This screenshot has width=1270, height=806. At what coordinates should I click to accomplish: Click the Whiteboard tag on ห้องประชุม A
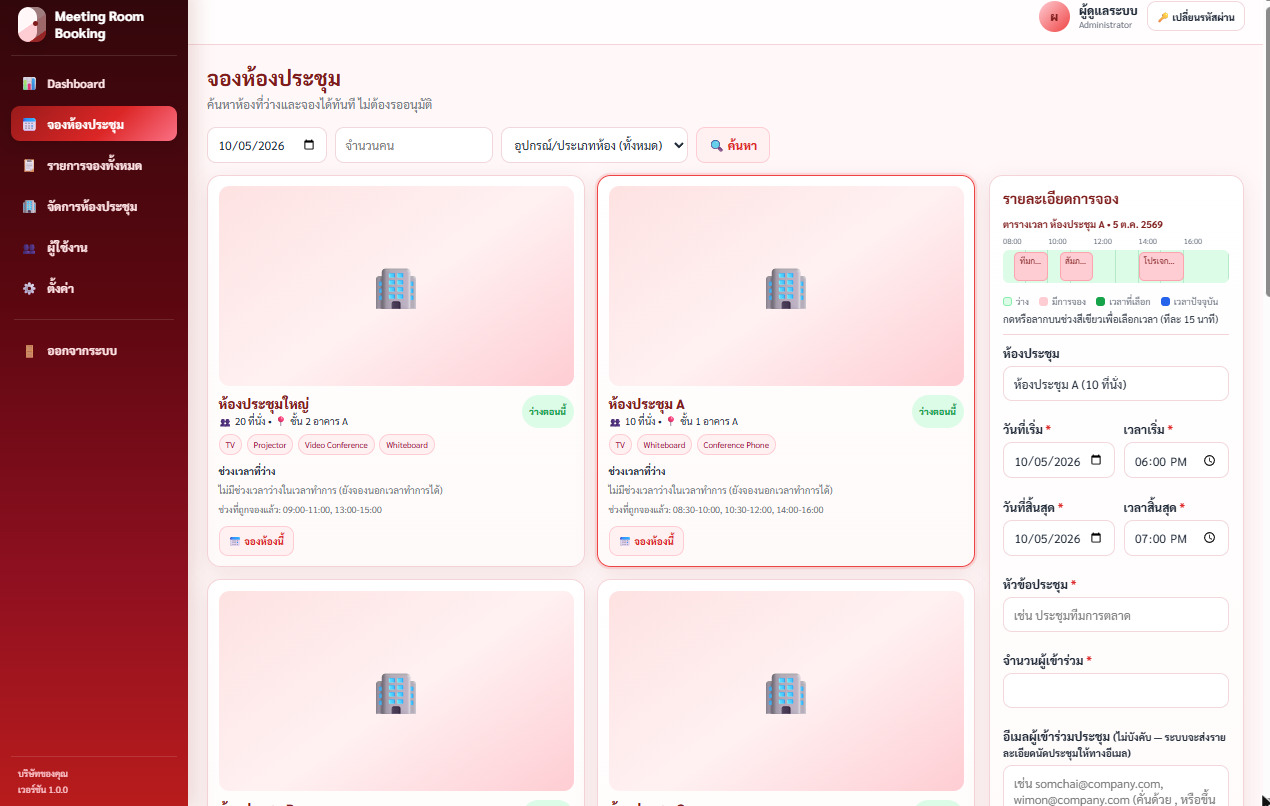click(664, 445)
